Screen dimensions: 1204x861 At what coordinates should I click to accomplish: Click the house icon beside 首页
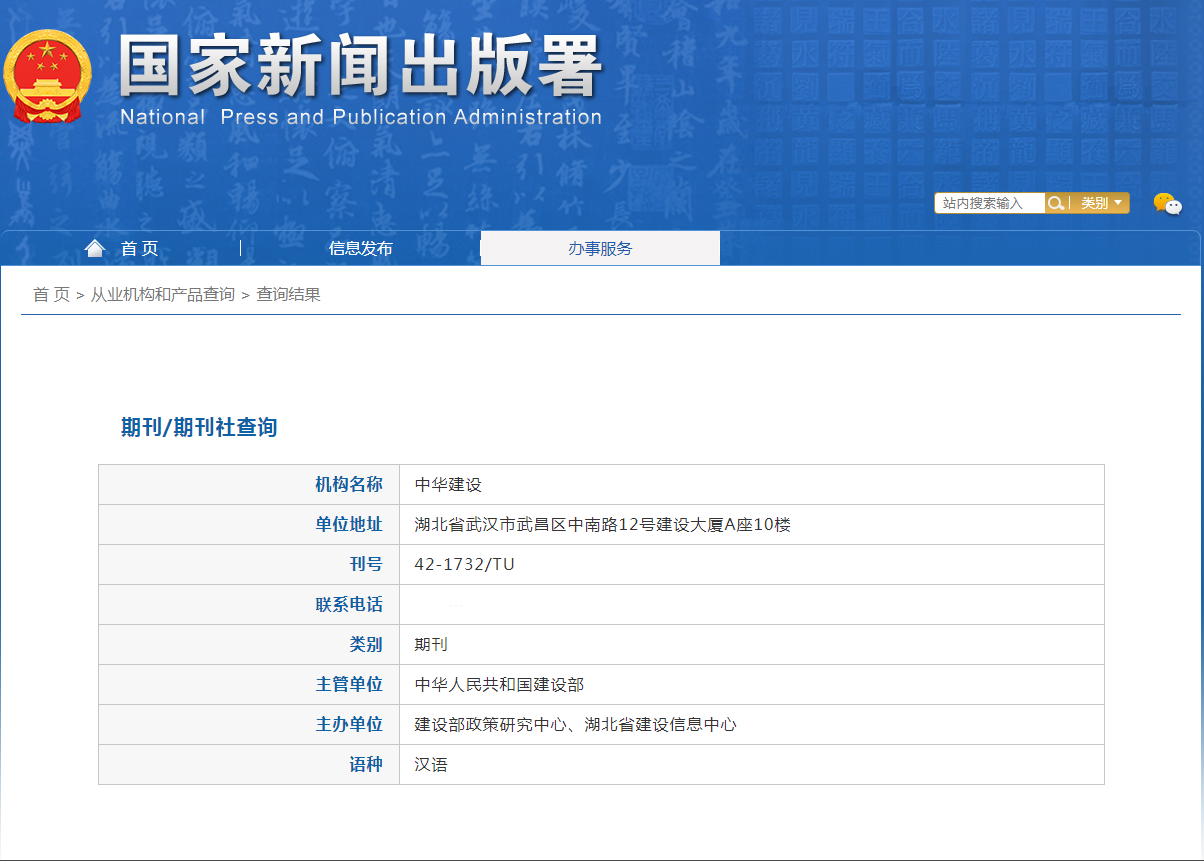pos(95,248)
